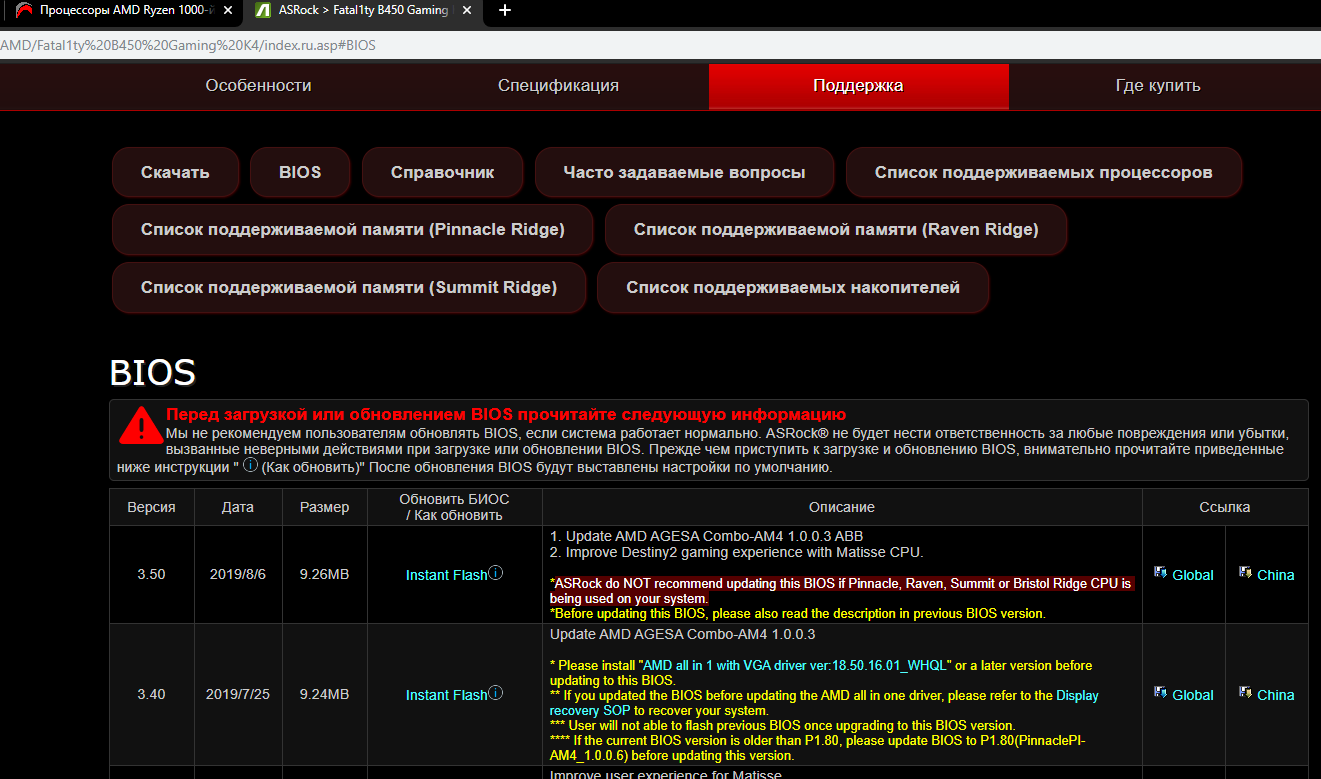Click the "Размер" column header

click(x=325, y=507)
